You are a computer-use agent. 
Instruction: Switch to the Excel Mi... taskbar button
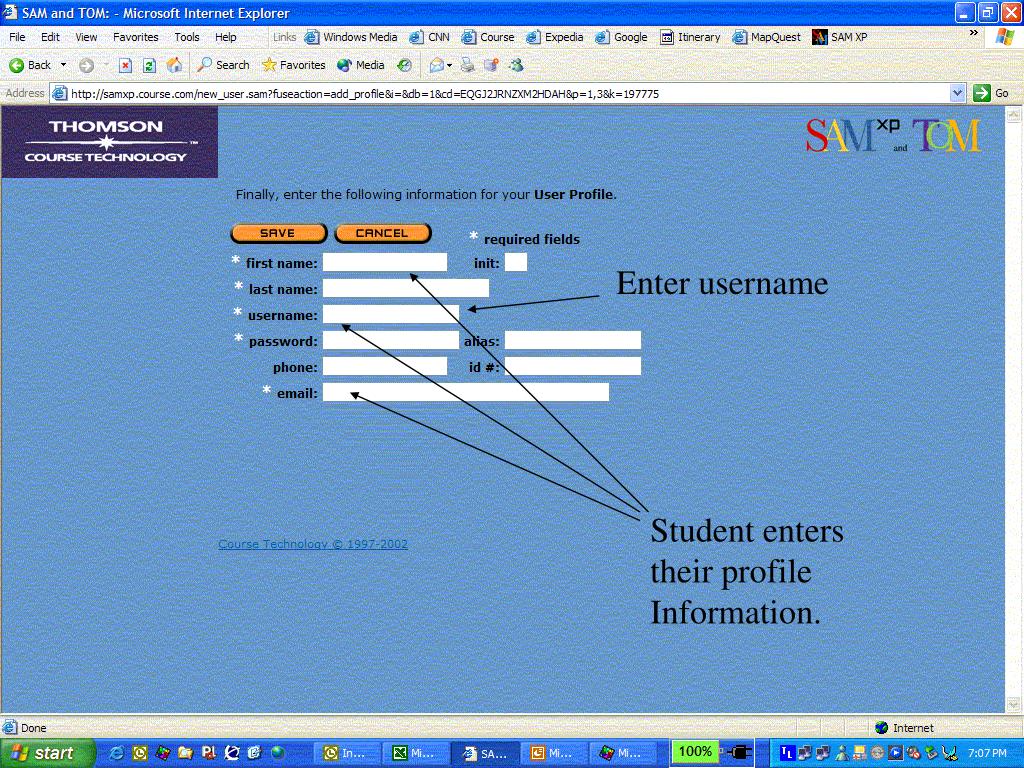pyautogui.click(x=416, y=753)
